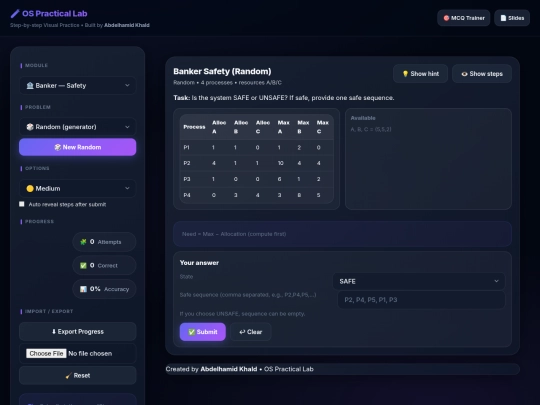Click the yellow circle icon next to Medium
Viewport: 540px width, 405px height.
pos(30,188)
